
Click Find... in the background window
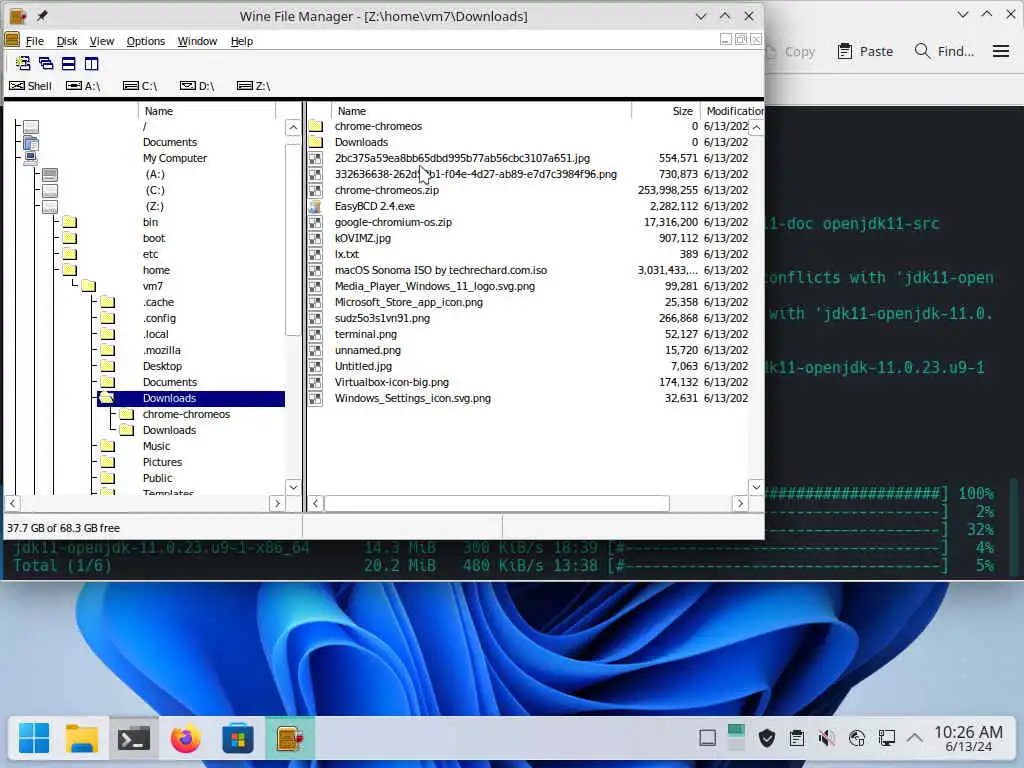(944, 51)
